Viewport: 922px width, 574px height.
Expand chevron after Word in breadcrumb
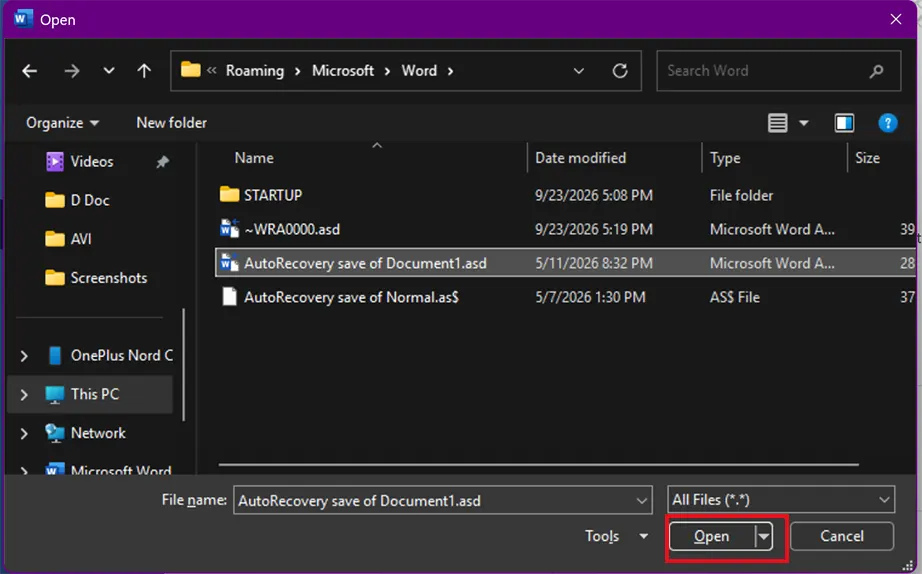[x=450, y=71]
